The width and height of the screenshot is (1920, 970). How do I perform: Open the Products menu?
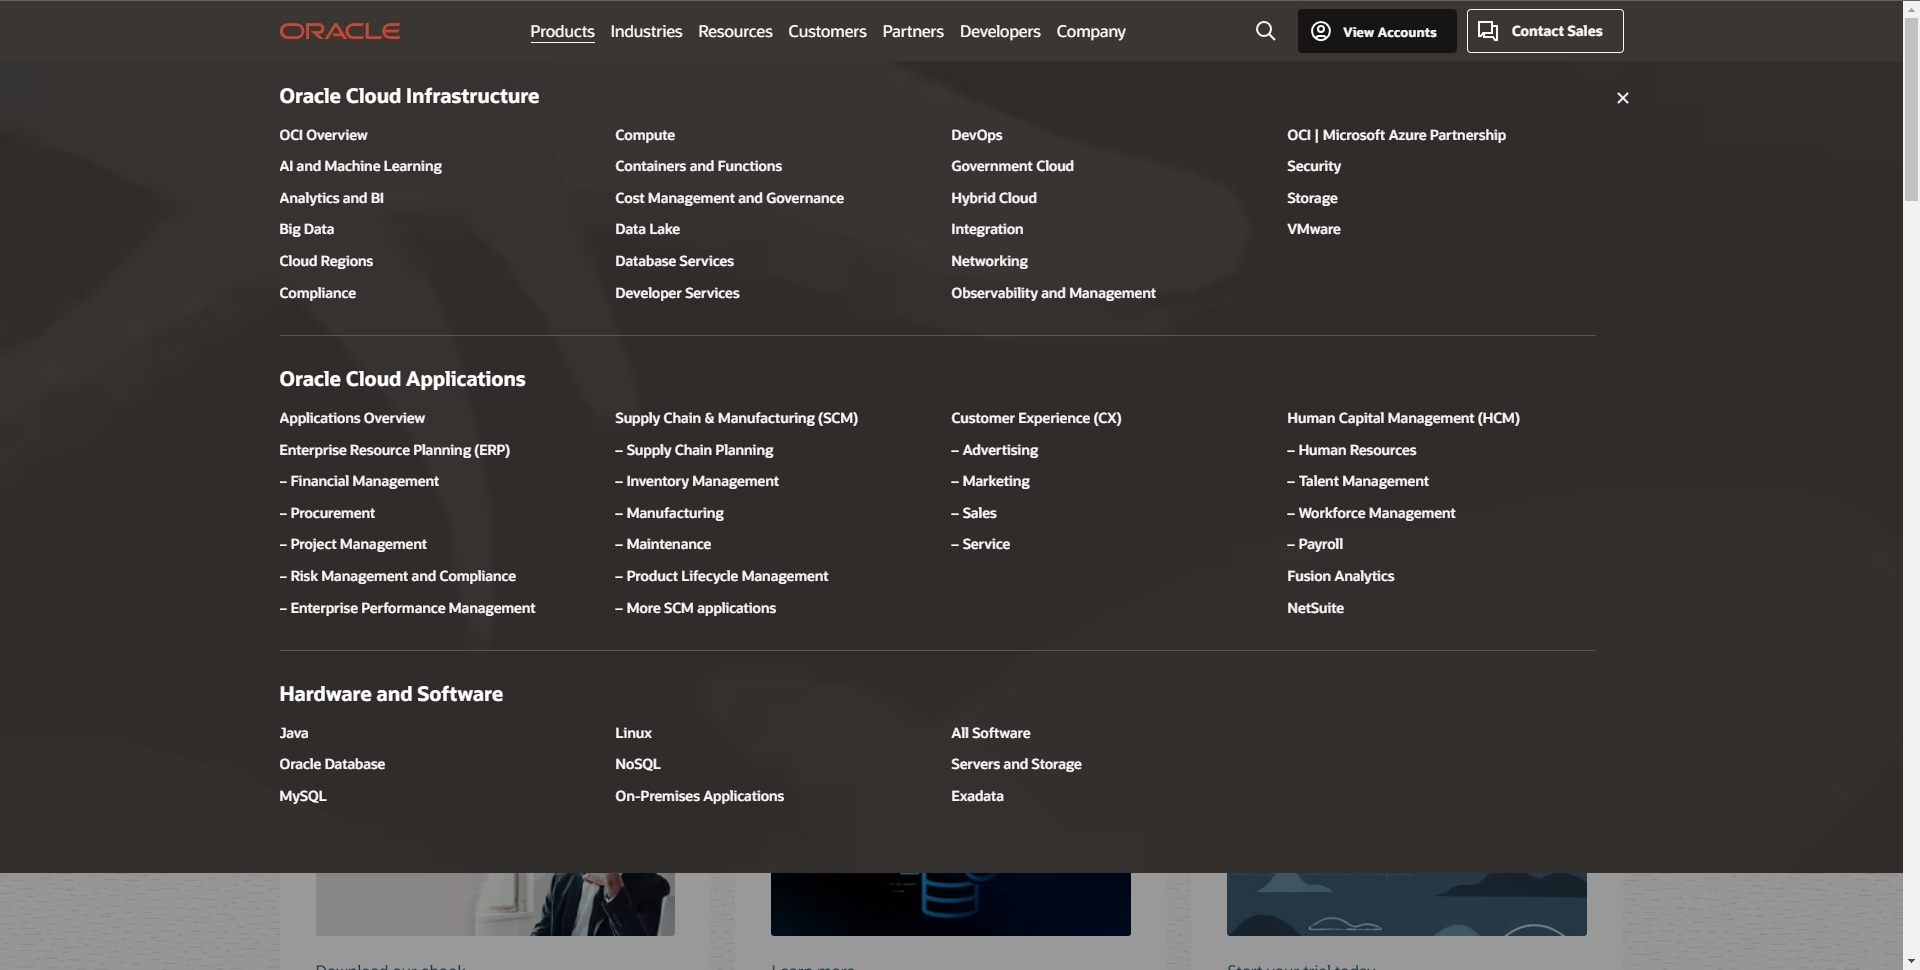coord(562,32)
